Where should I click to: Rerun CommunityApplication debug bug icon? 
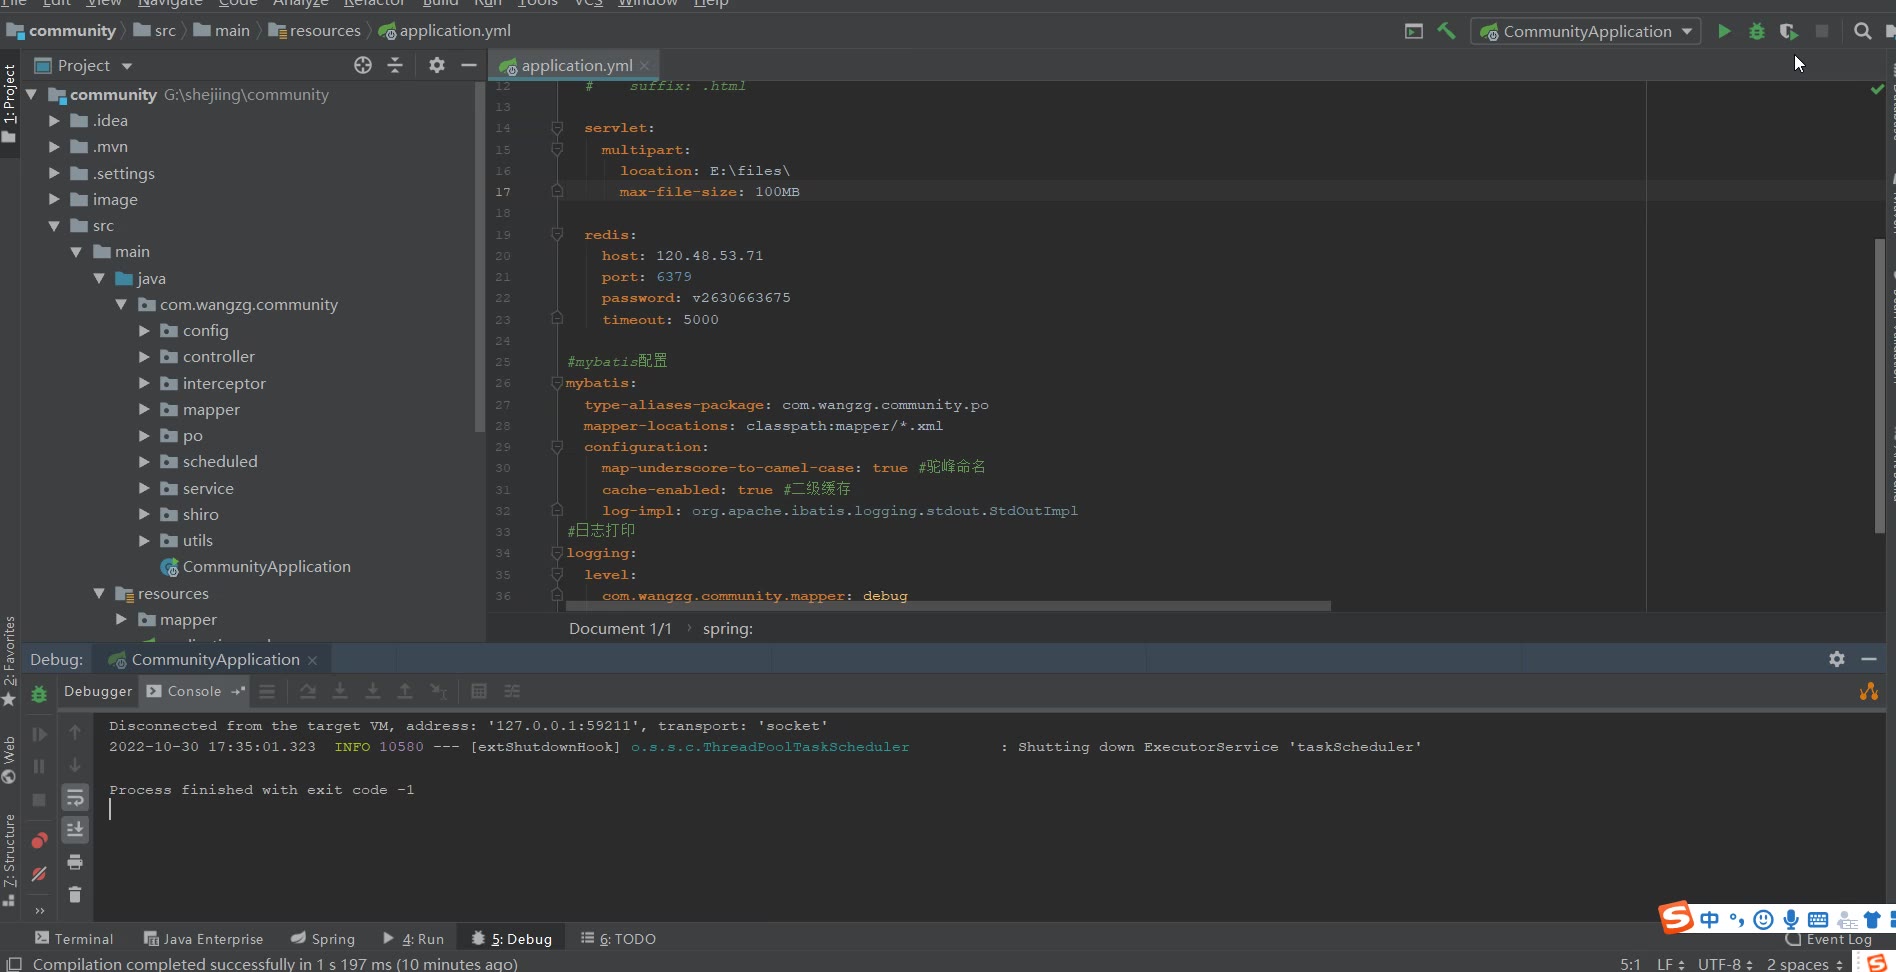coord(39,694)
